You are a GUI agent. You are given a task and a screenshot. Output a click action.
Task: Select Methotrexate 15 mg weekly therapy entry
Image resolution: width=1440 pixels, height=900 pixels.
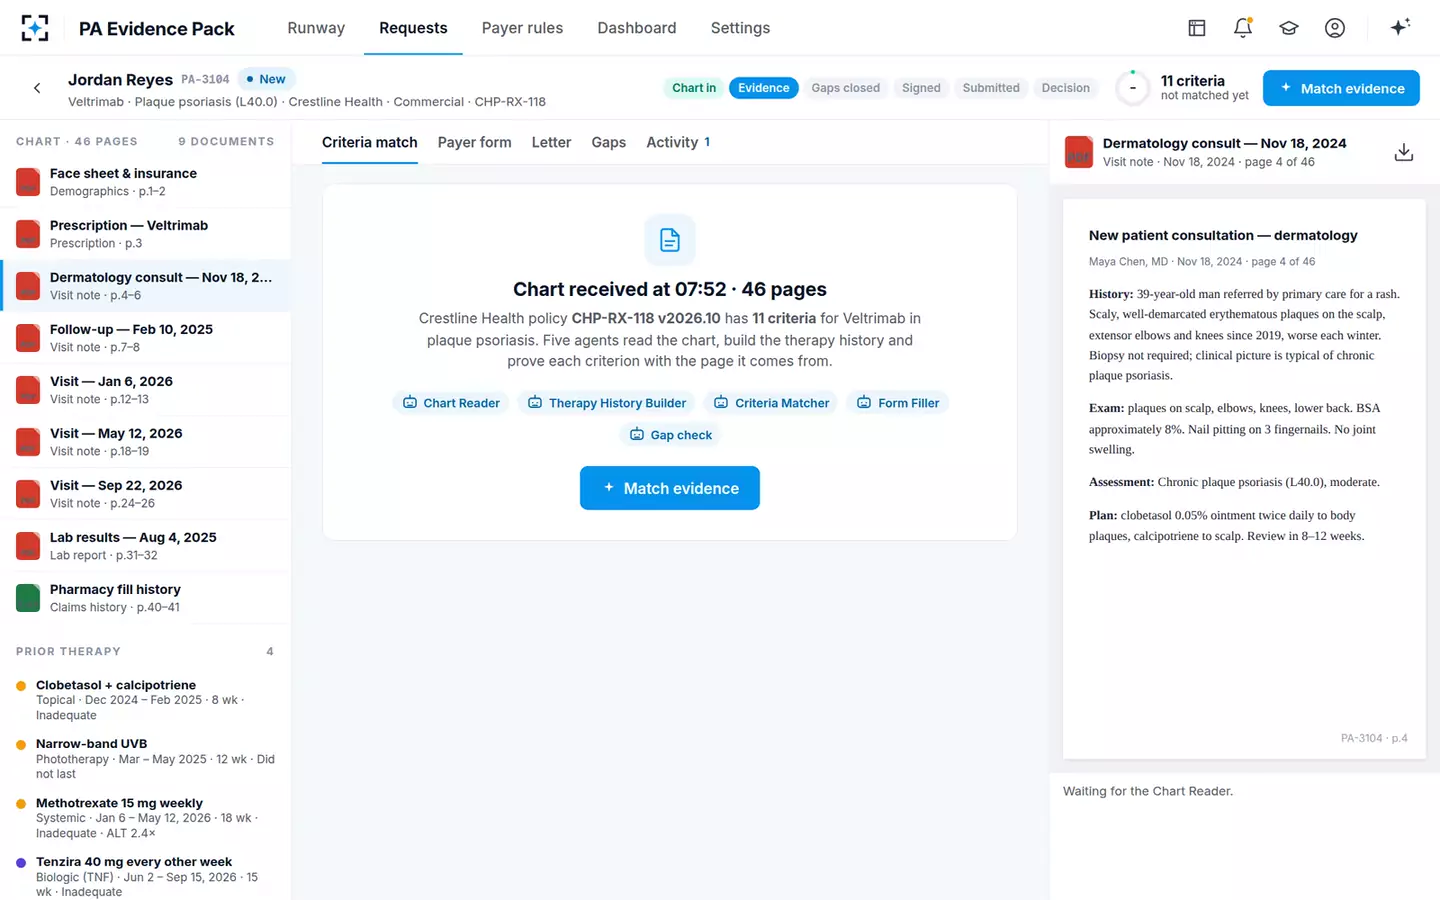pos(145,818)
